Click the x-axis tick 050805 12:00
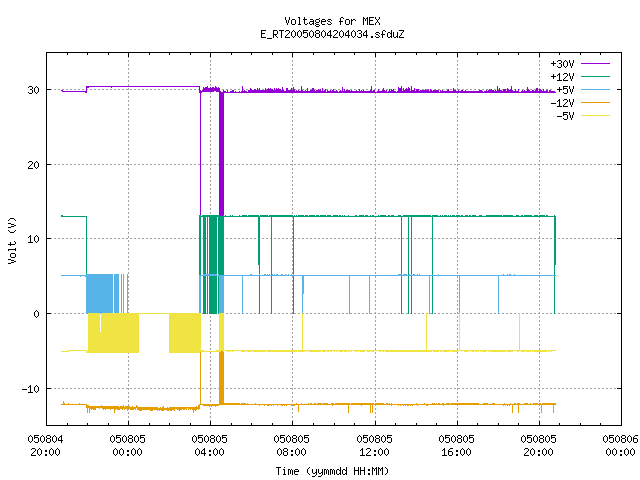The height and width of the screenshot is (480, 640). [x=374, y=446]
